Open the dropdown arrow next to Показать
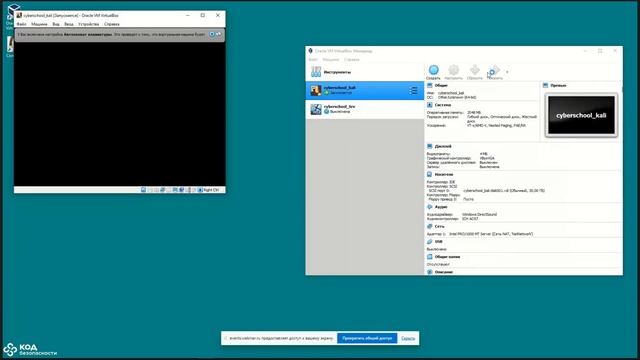Viewport: 640px width, 360px height. (507, 72)
